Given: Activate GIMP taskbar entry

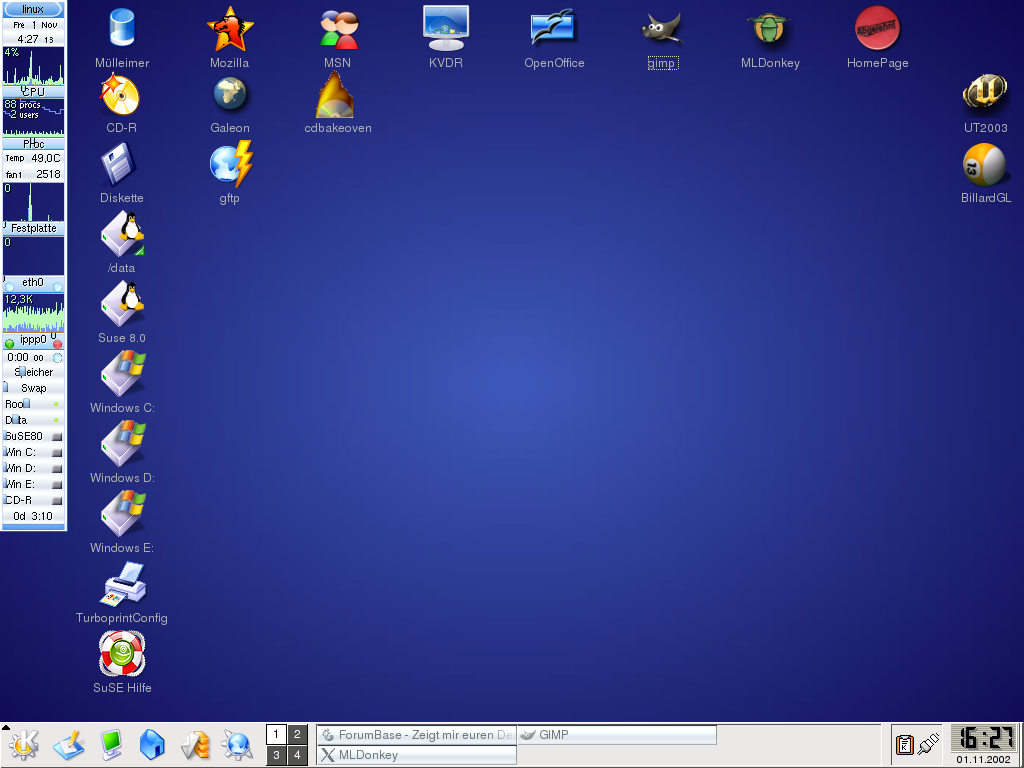Looking at the screenshot, I should point(616,735).
